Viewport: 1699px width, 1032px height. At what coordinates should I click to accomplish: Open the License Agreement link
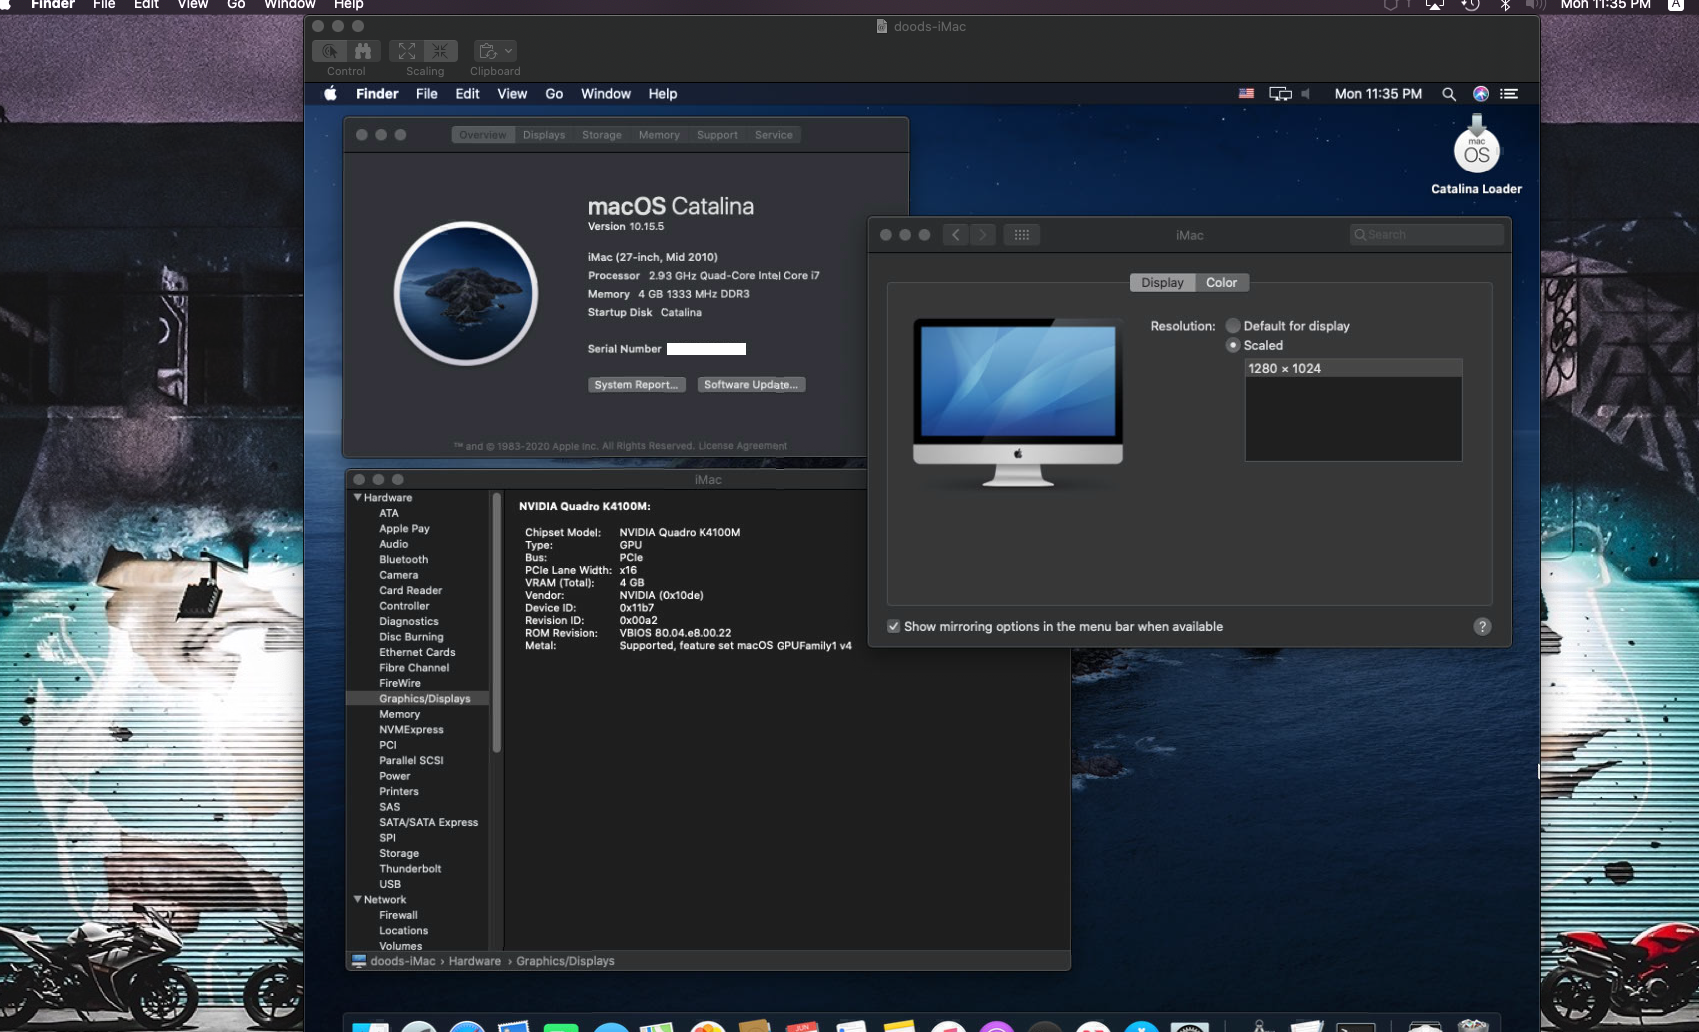742,446
